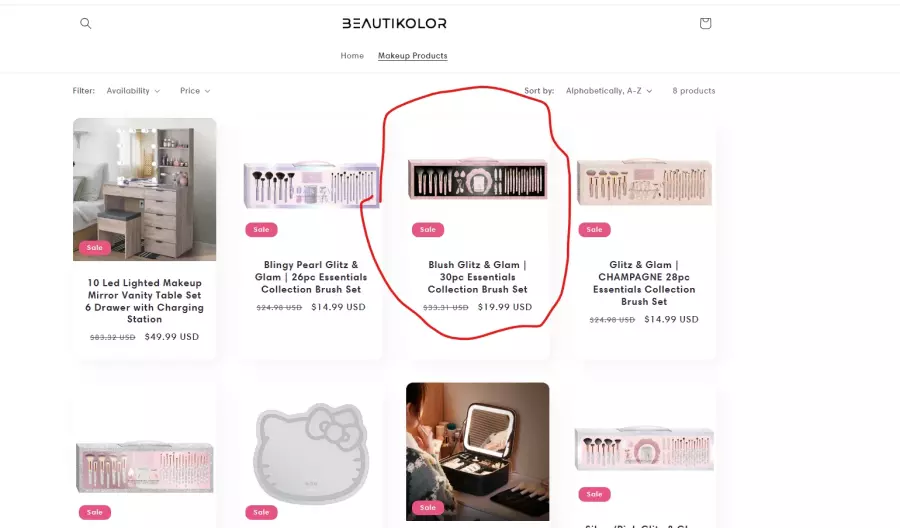The height and width of the screenshot is (528, 900).
Task: Select the Makeup Products menu item
Action: tap(413, 56)
